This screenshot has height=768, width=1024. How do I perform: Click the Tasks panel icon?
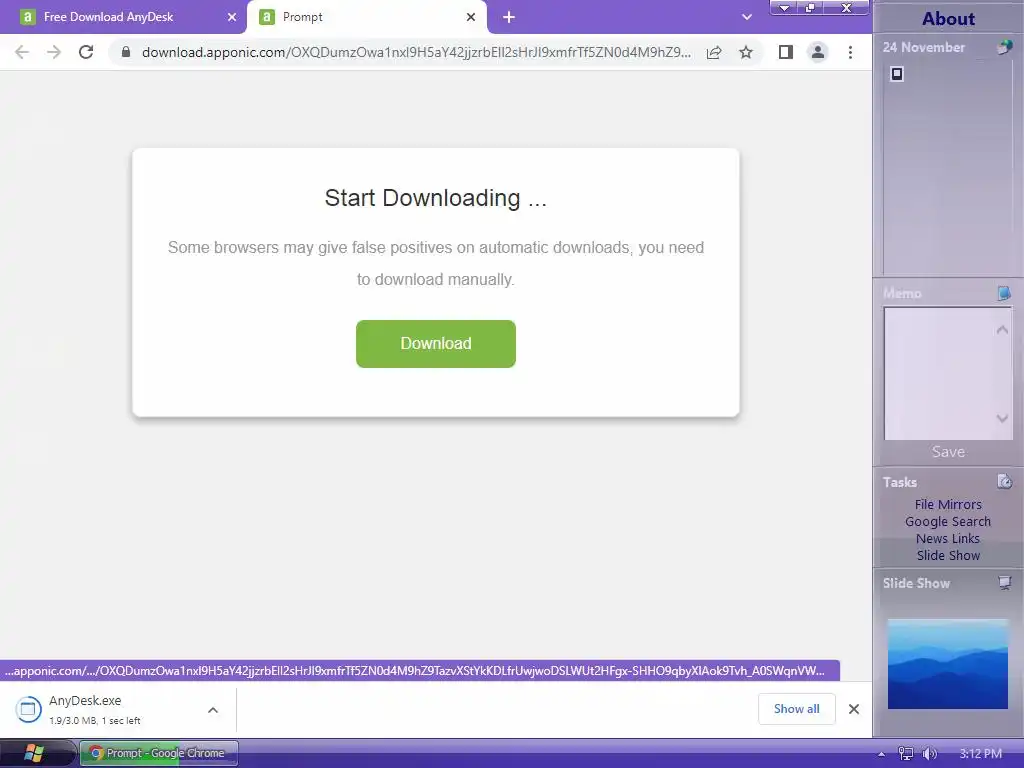pos(1004,481)
